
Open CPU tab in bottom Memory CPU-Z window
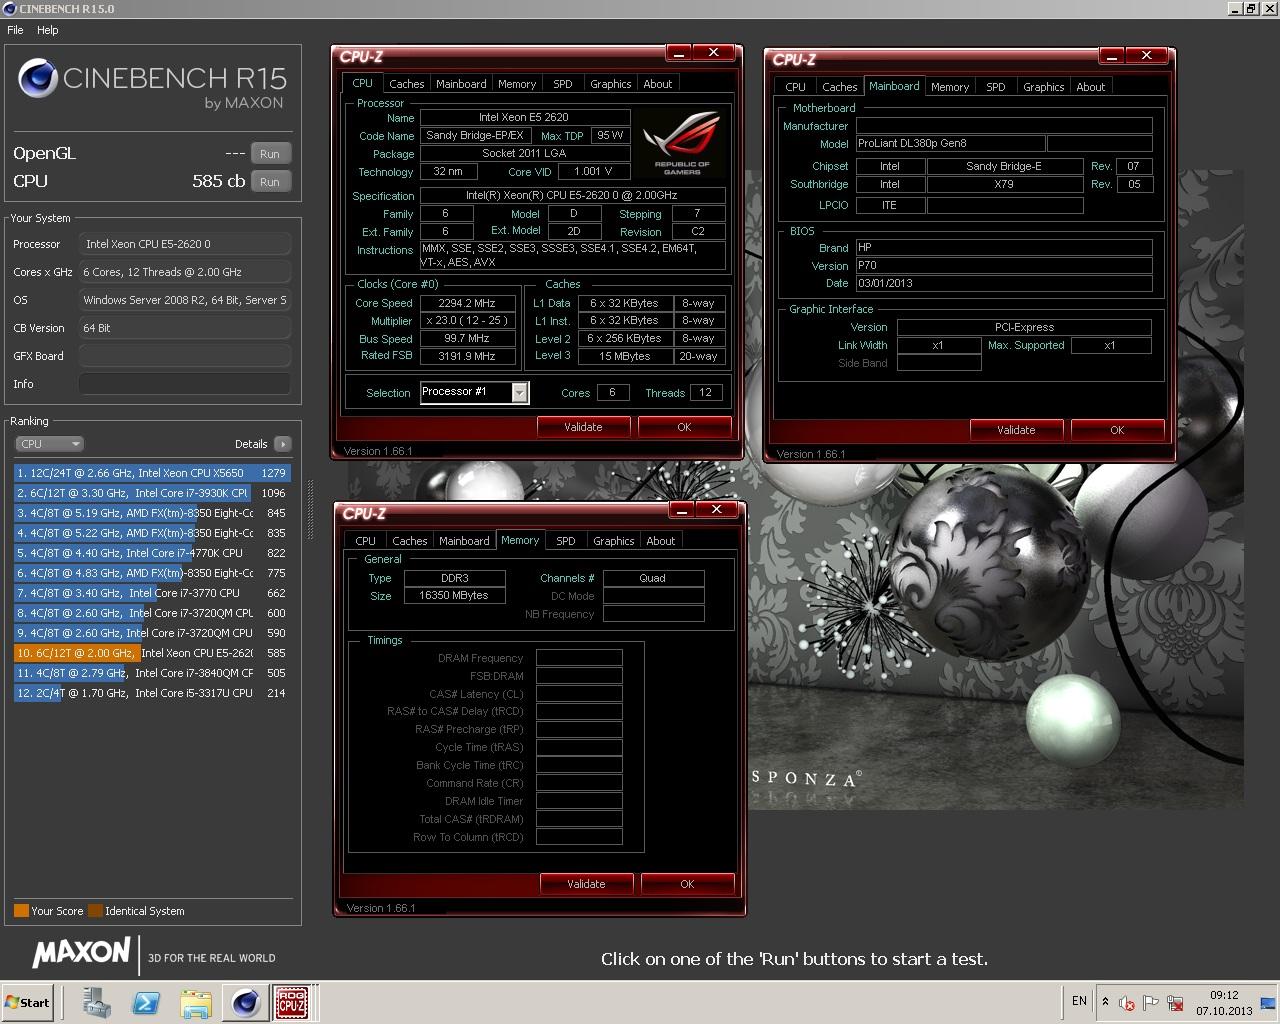pos(366,541)
